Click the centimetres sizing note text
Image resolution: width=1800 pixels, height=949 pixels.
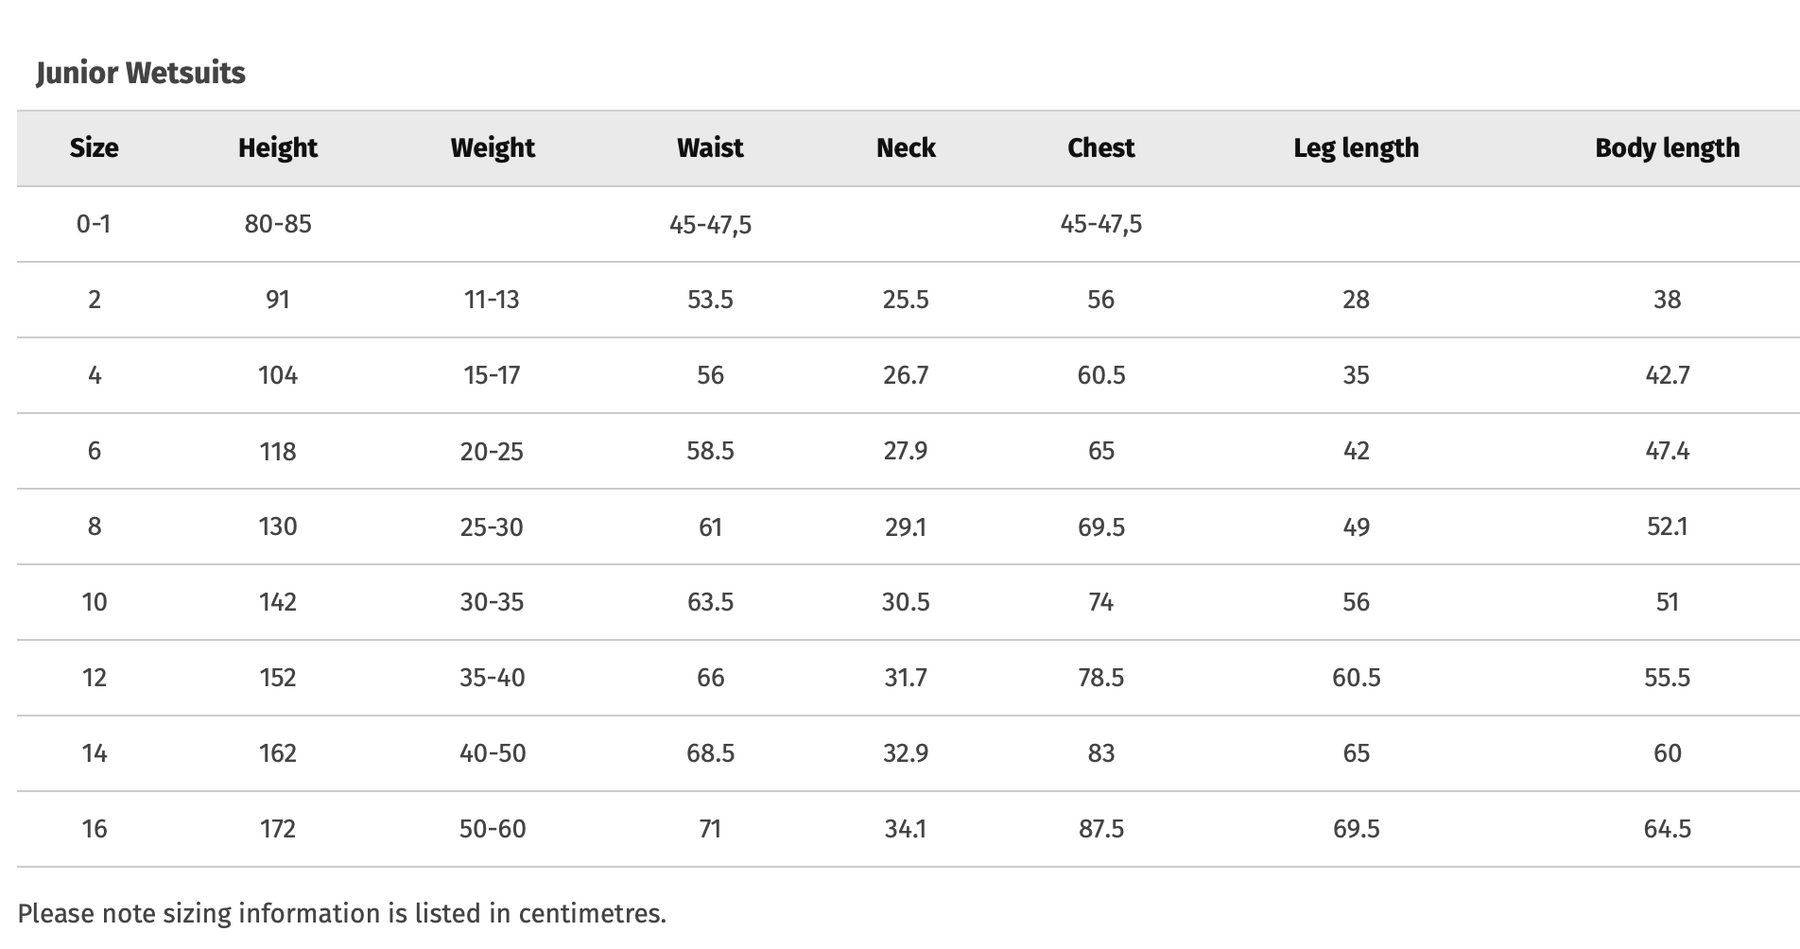(x=342, y=914)
